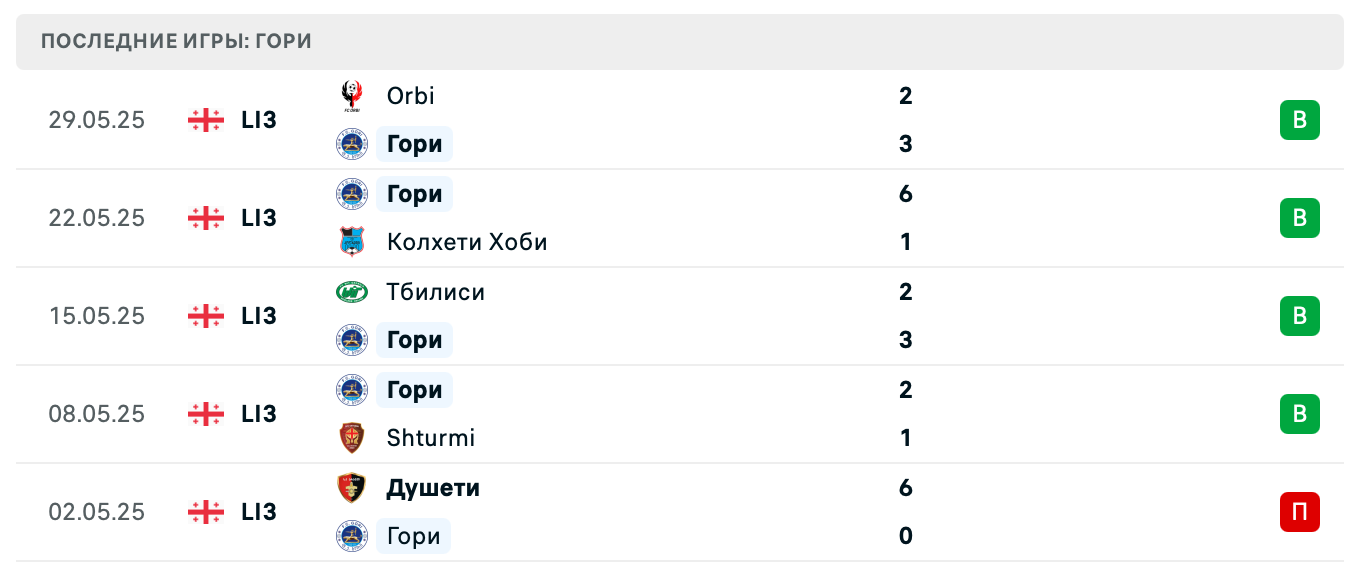Click Georgian flag on 02.05.25 match
The width and height of the screenshot is (1358, 578).
pos(205,512)
